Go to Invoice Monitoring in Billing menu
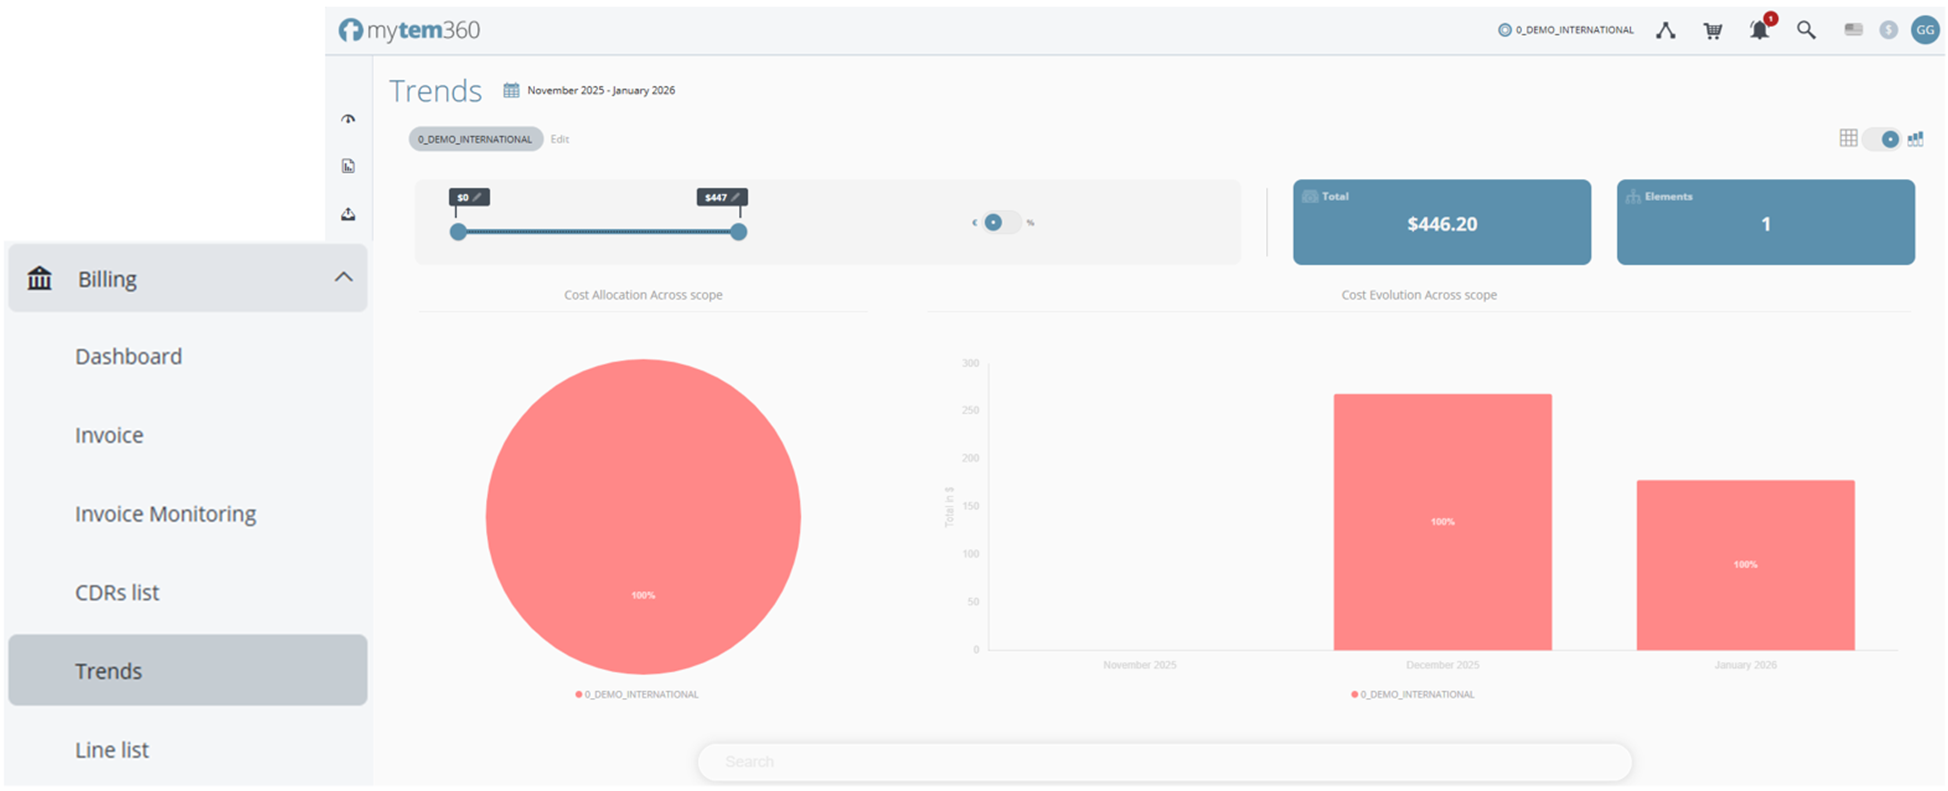The height and width of the screenshot is (791, 1948). 165,514
